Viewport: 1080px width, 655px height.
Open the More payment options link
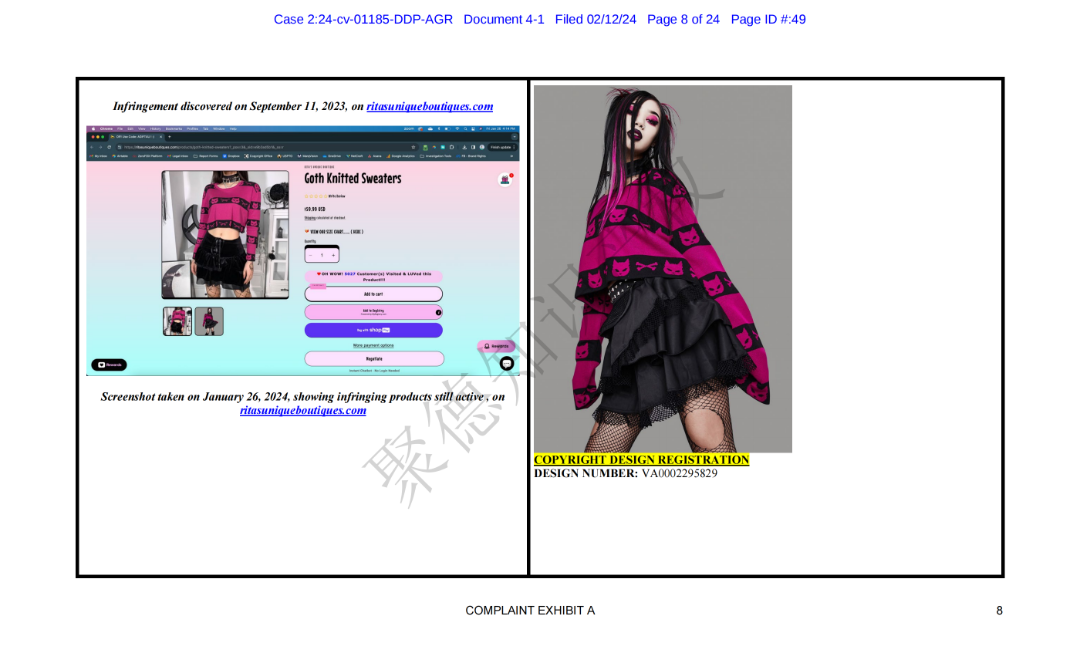373,346
